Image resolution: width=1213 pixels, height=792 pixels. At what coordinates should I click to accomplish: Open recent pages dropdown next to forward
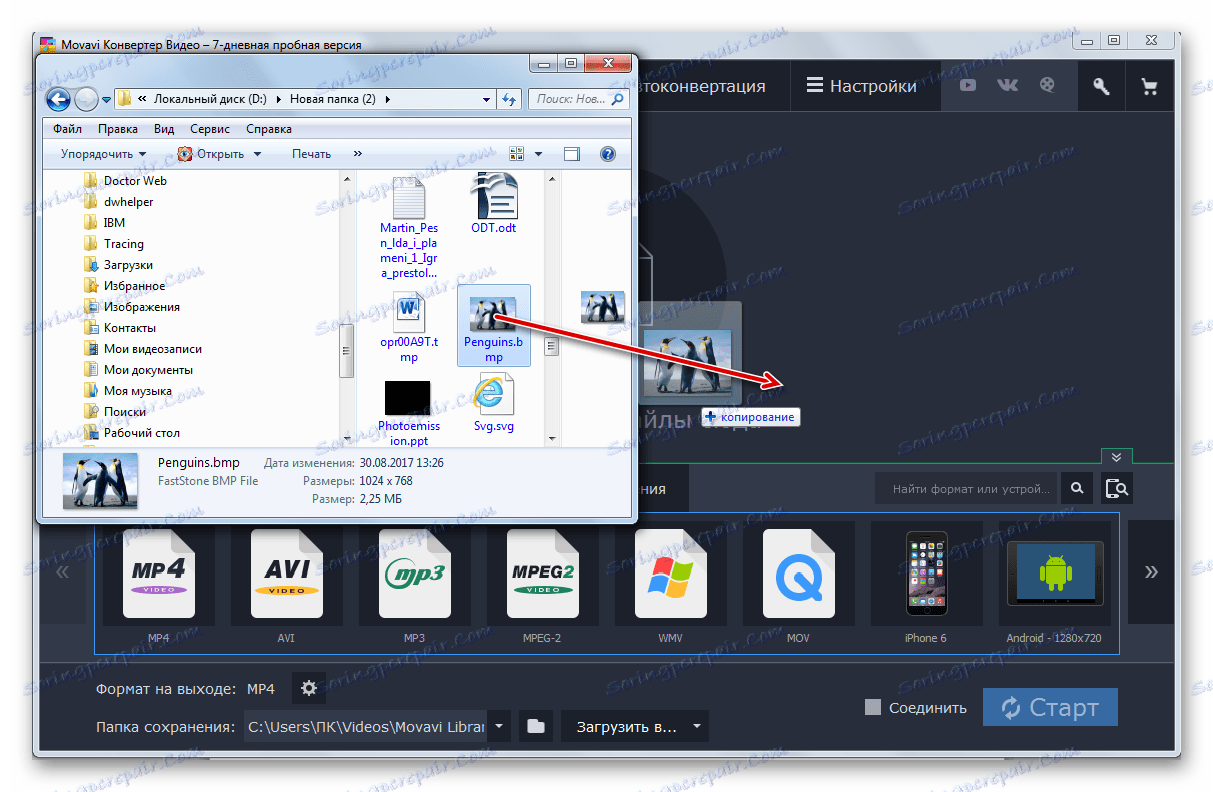point(107,99)
